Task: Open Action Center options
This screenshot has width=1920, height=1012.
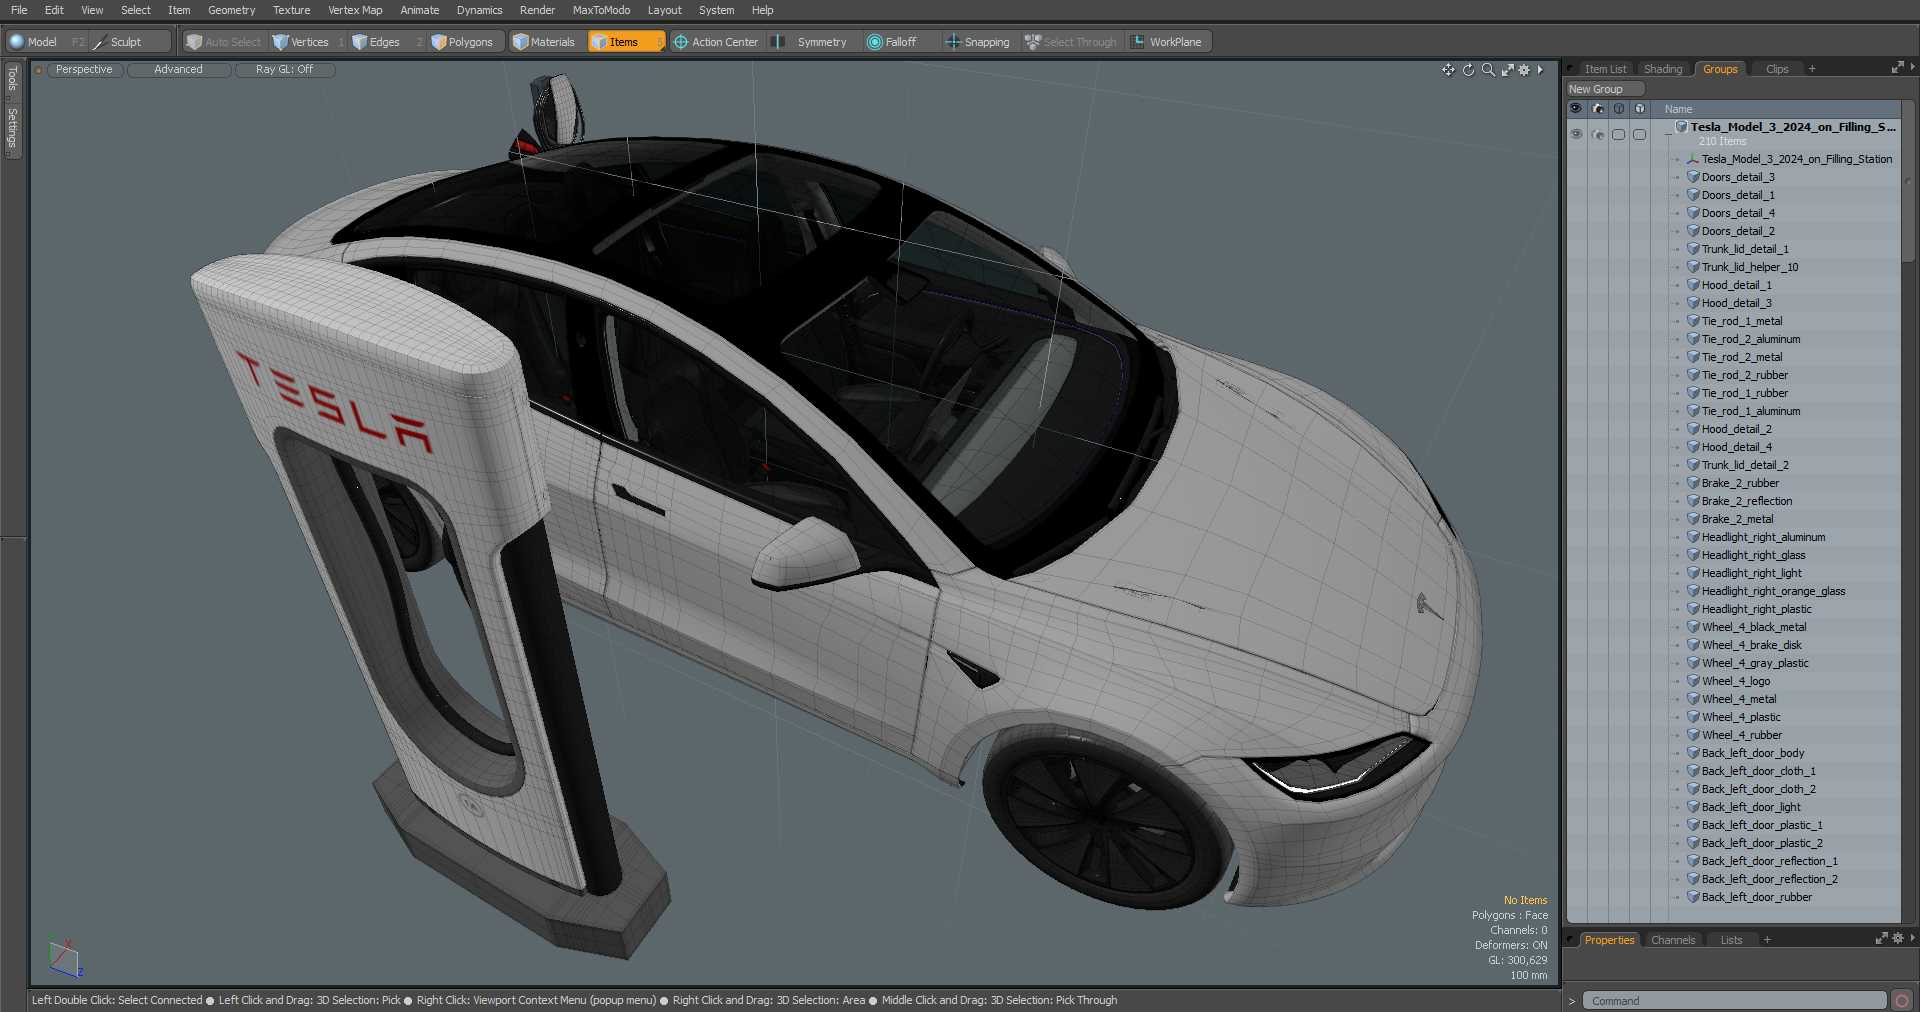Action: [x=716, y=42]
